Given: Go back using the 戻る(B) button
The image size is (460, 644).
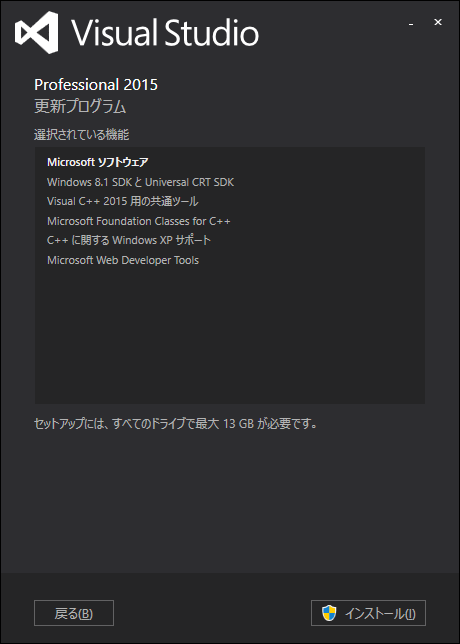Looking at the screenshot, I should click(74, 613).
